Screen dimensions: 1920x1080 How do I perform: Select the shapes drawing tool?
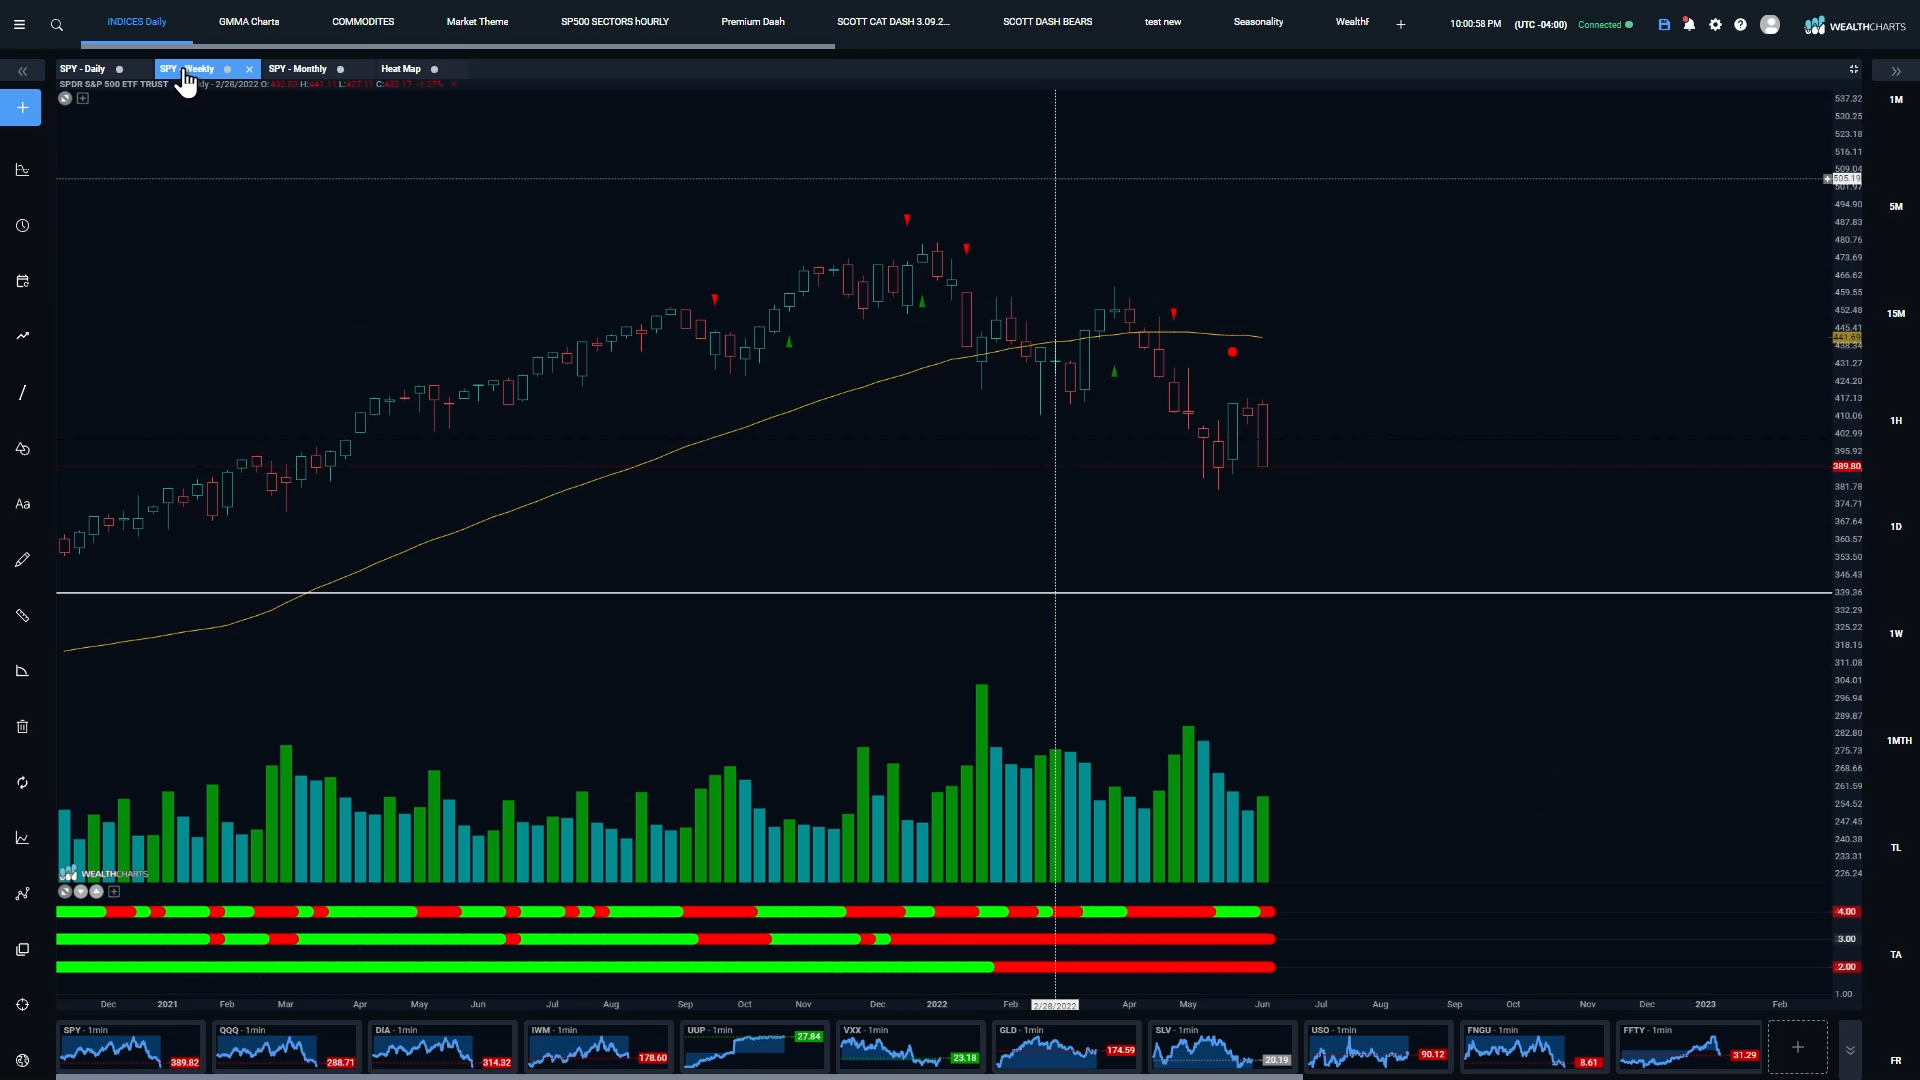click(x=22, y=449)
